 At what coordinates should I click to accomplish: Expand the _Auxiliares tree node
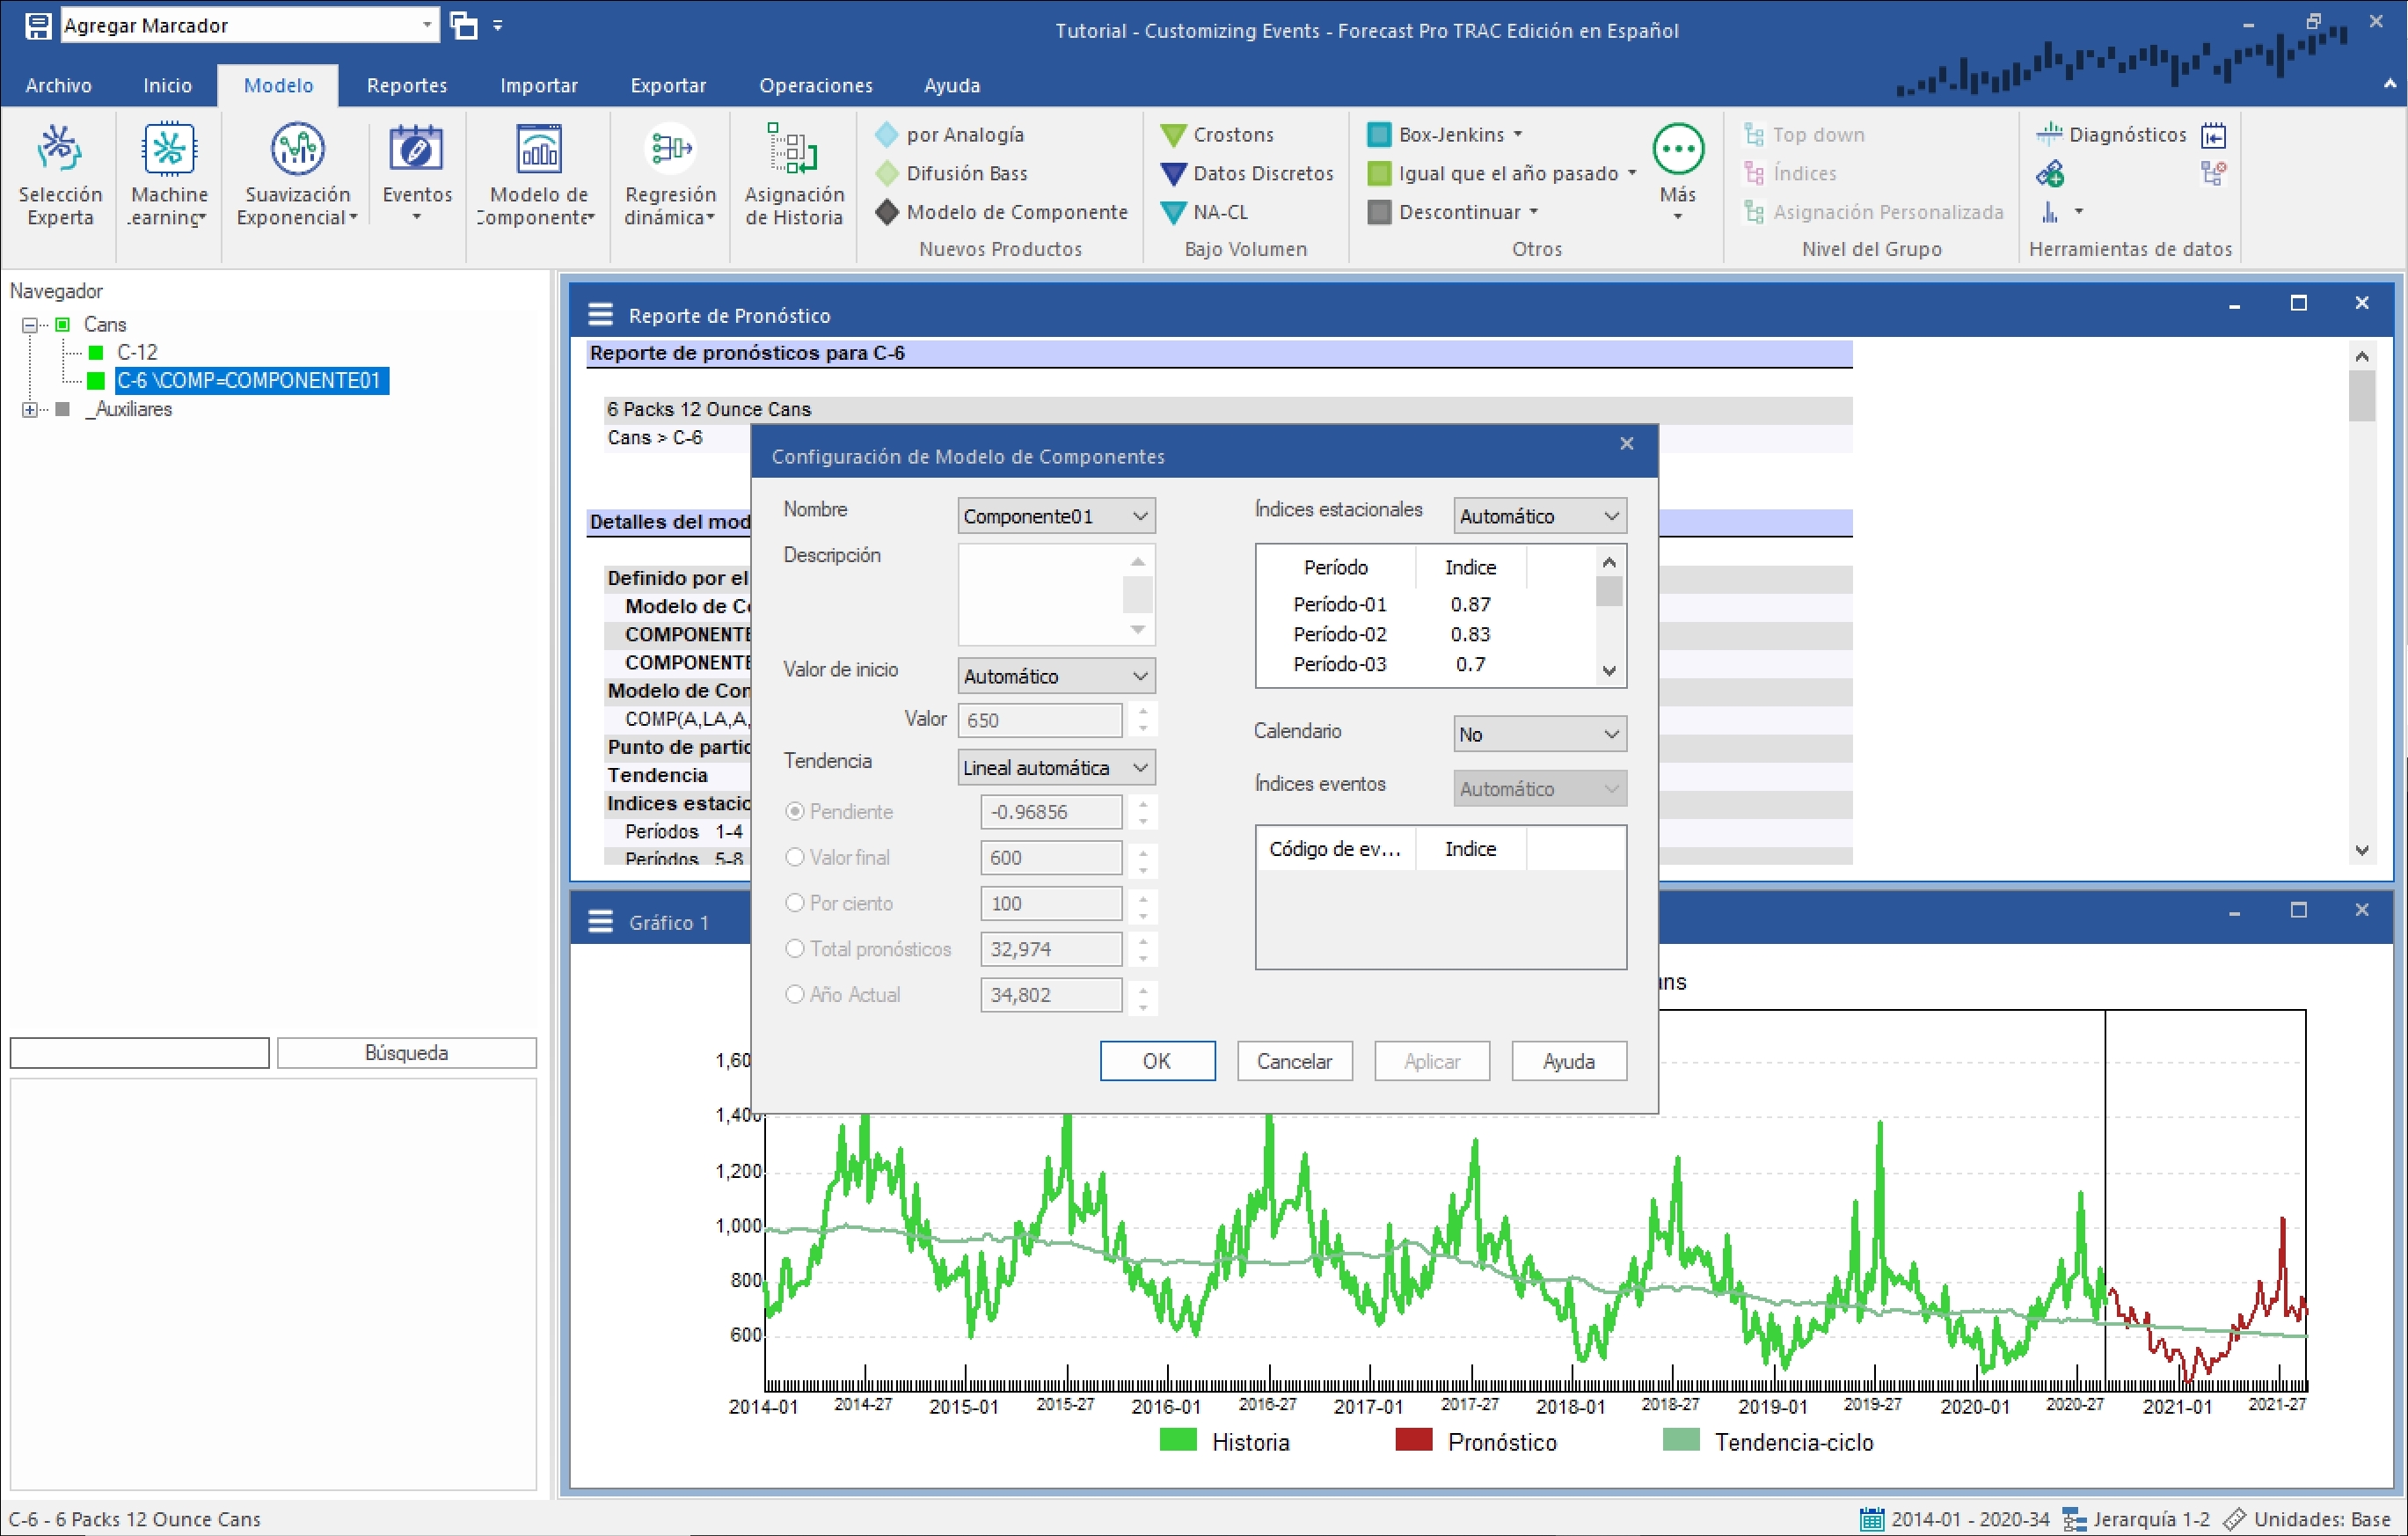30,409
